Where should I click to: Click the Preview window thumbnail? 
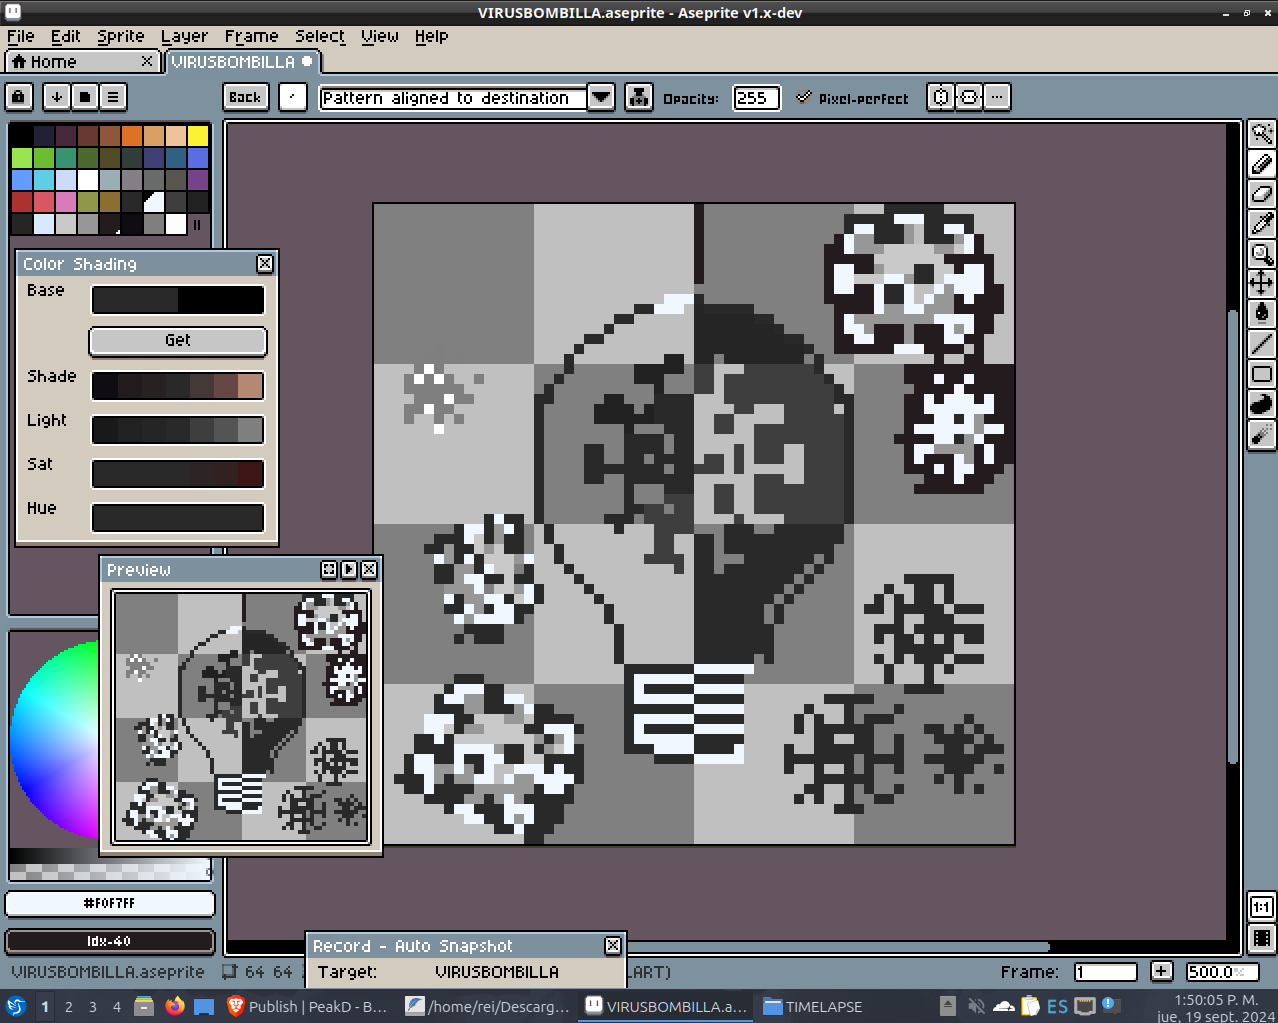(x=241, y=717)
